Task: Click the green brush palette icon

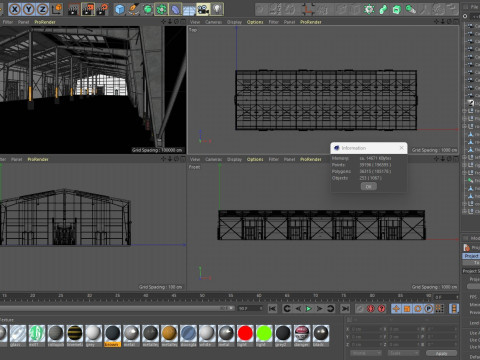Action: pos(411,9)
